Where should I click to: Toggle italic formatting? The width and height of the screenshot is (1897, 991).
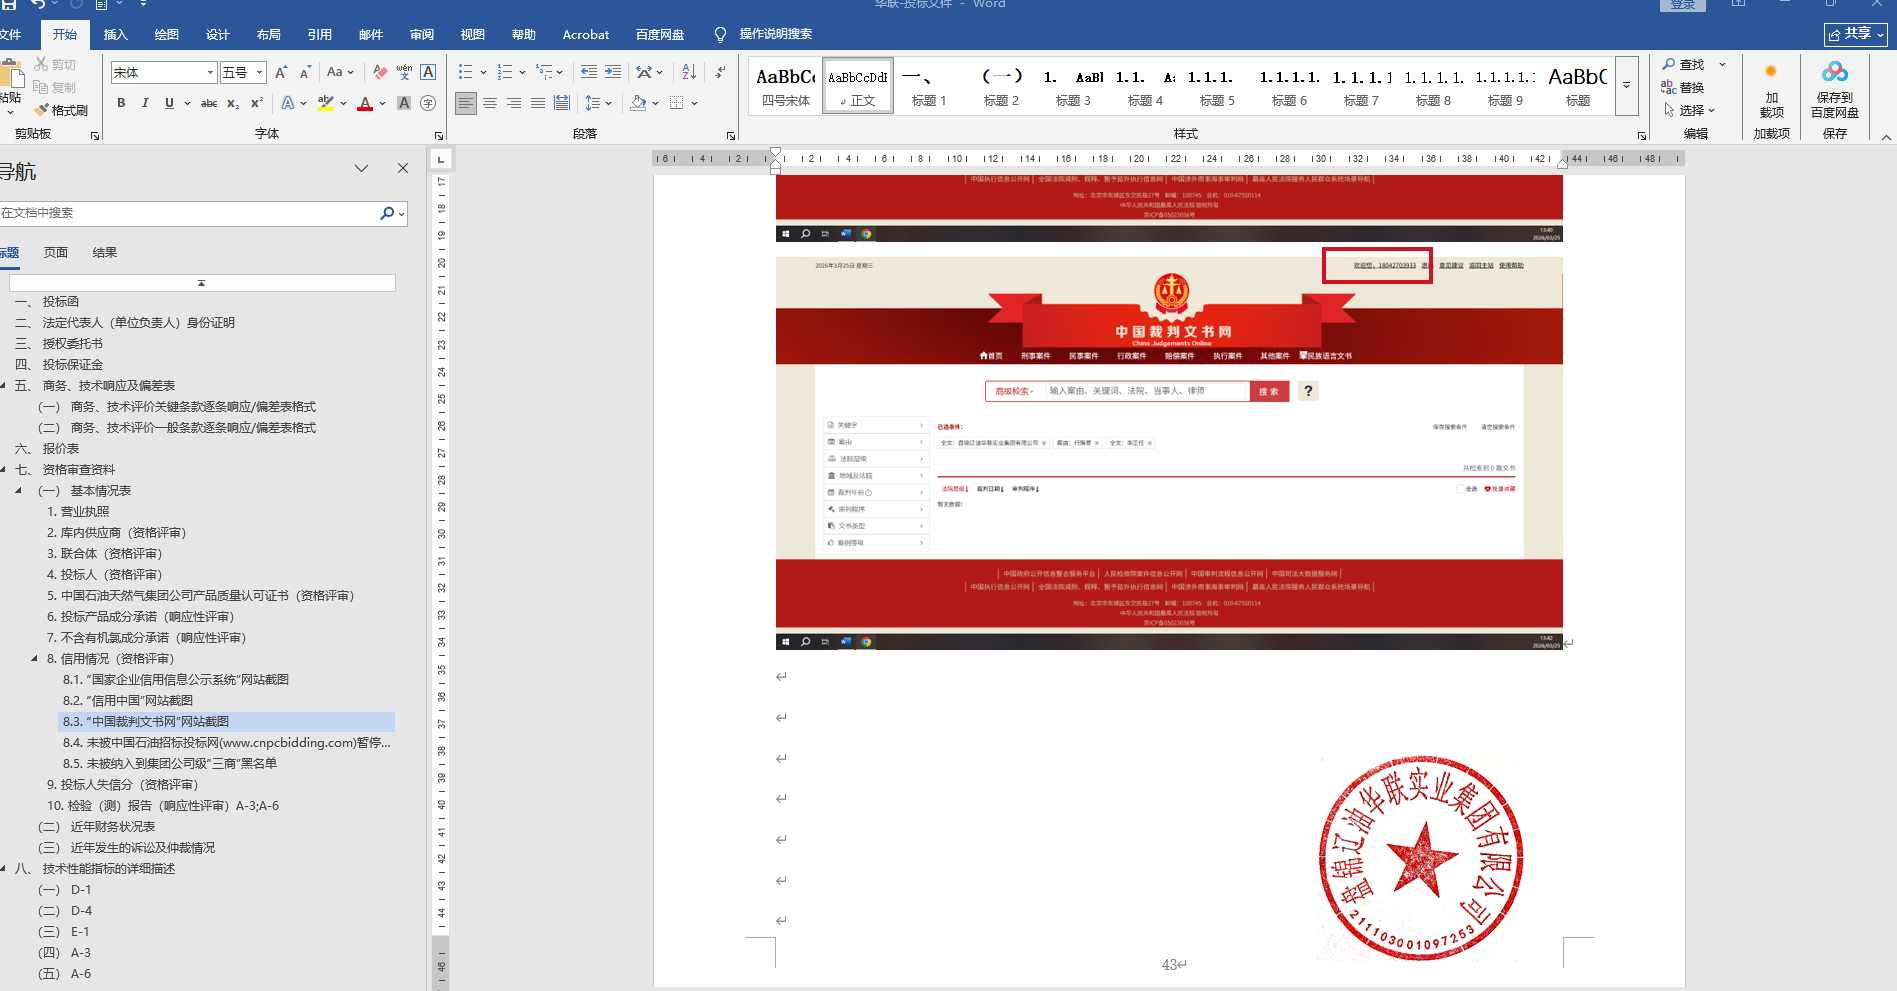click(145, 103)
